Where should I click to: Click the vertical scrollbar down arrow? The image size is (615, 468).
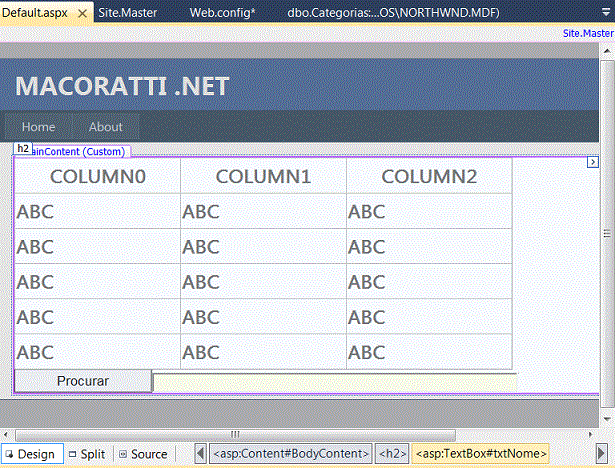point(607,419)
